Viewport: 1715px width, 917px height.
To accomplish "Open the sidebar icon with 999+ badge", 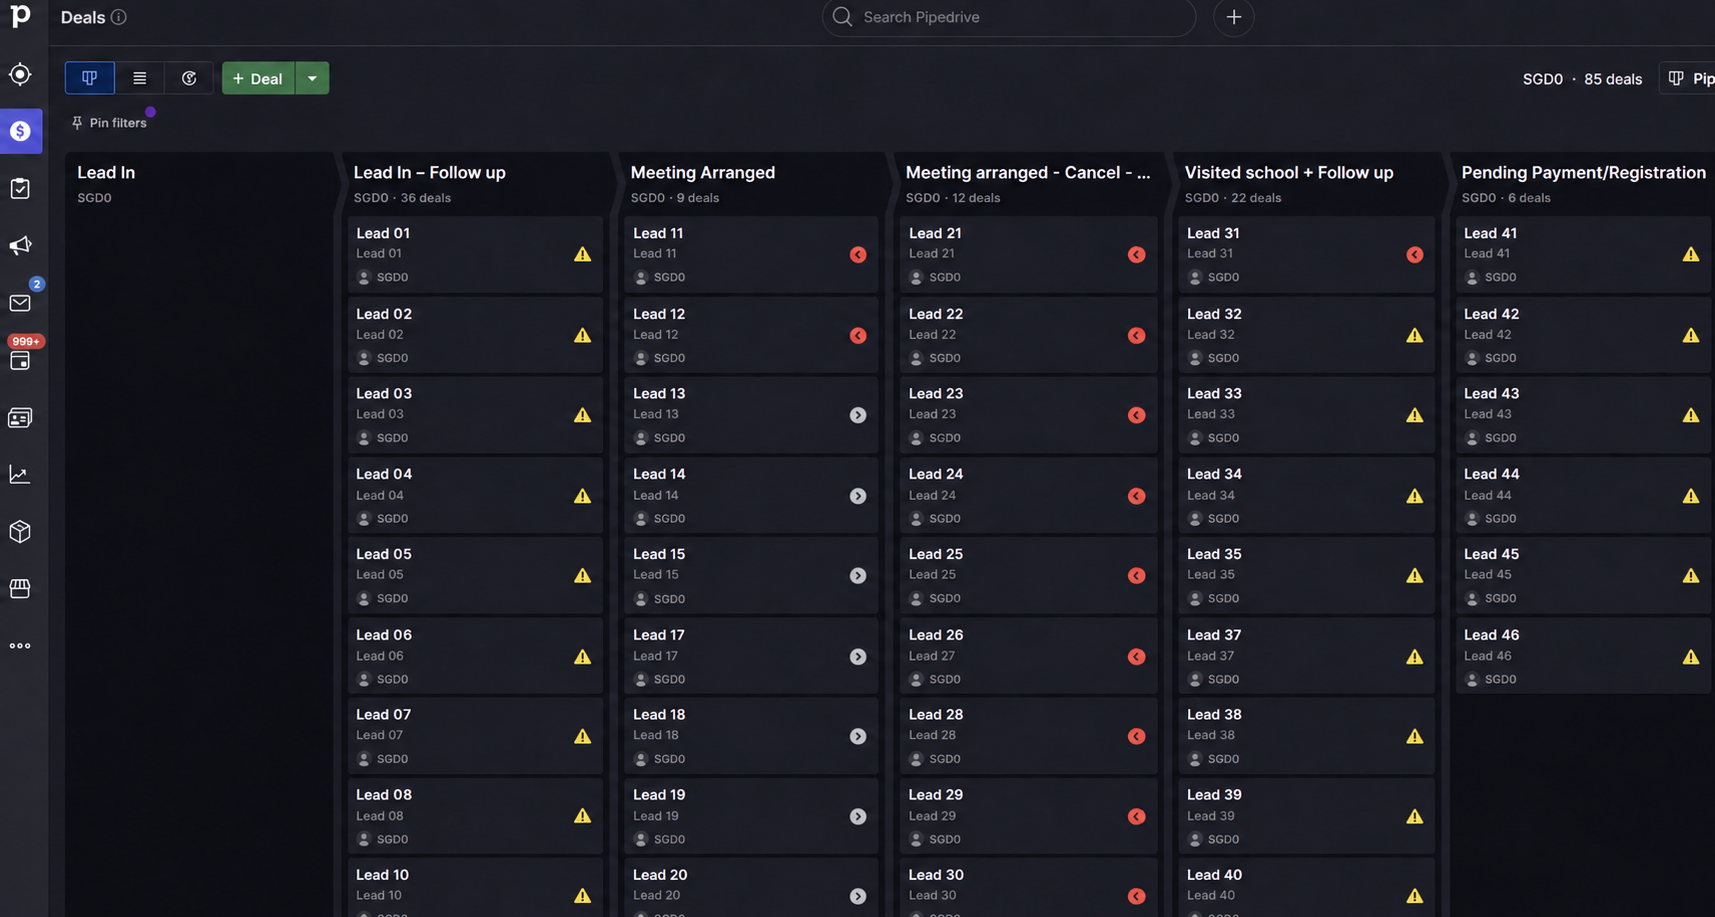I will (x=20, y=360).
